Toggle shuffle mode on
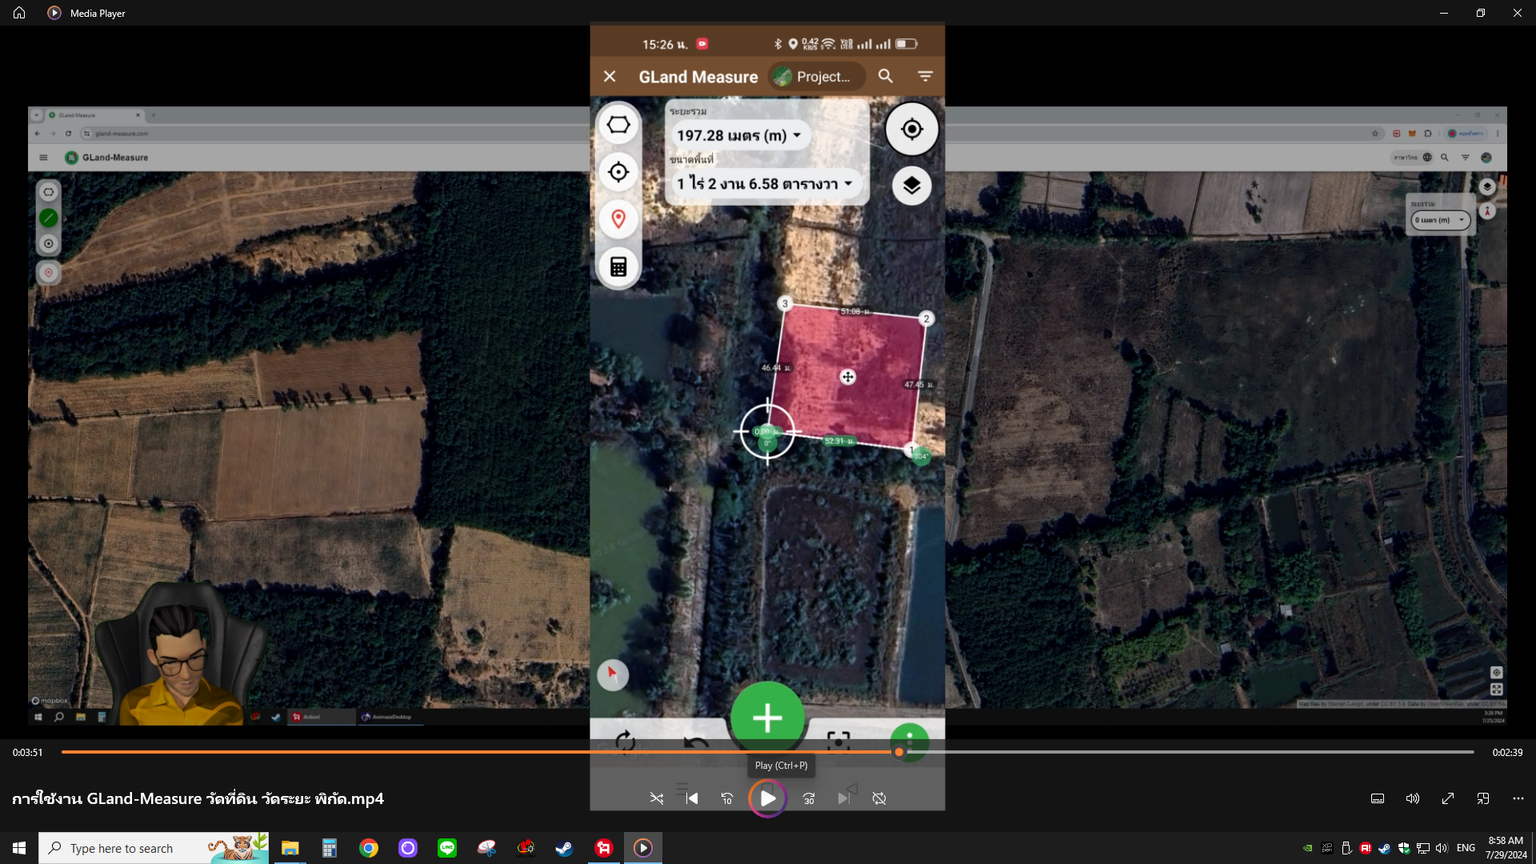The image size is (1536, 864). (x=657, y=799)
